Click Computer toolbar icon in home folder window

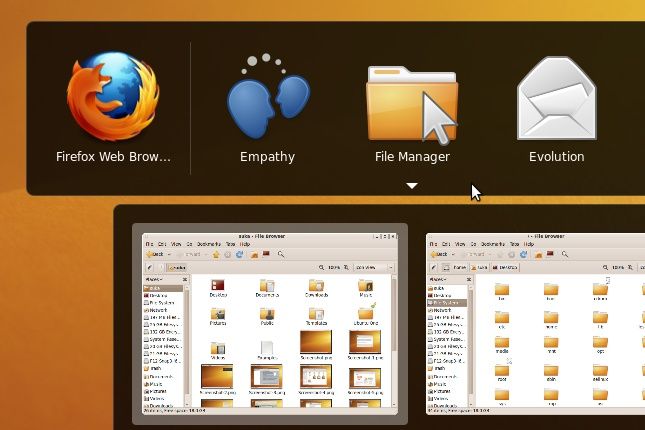[266, 254]
